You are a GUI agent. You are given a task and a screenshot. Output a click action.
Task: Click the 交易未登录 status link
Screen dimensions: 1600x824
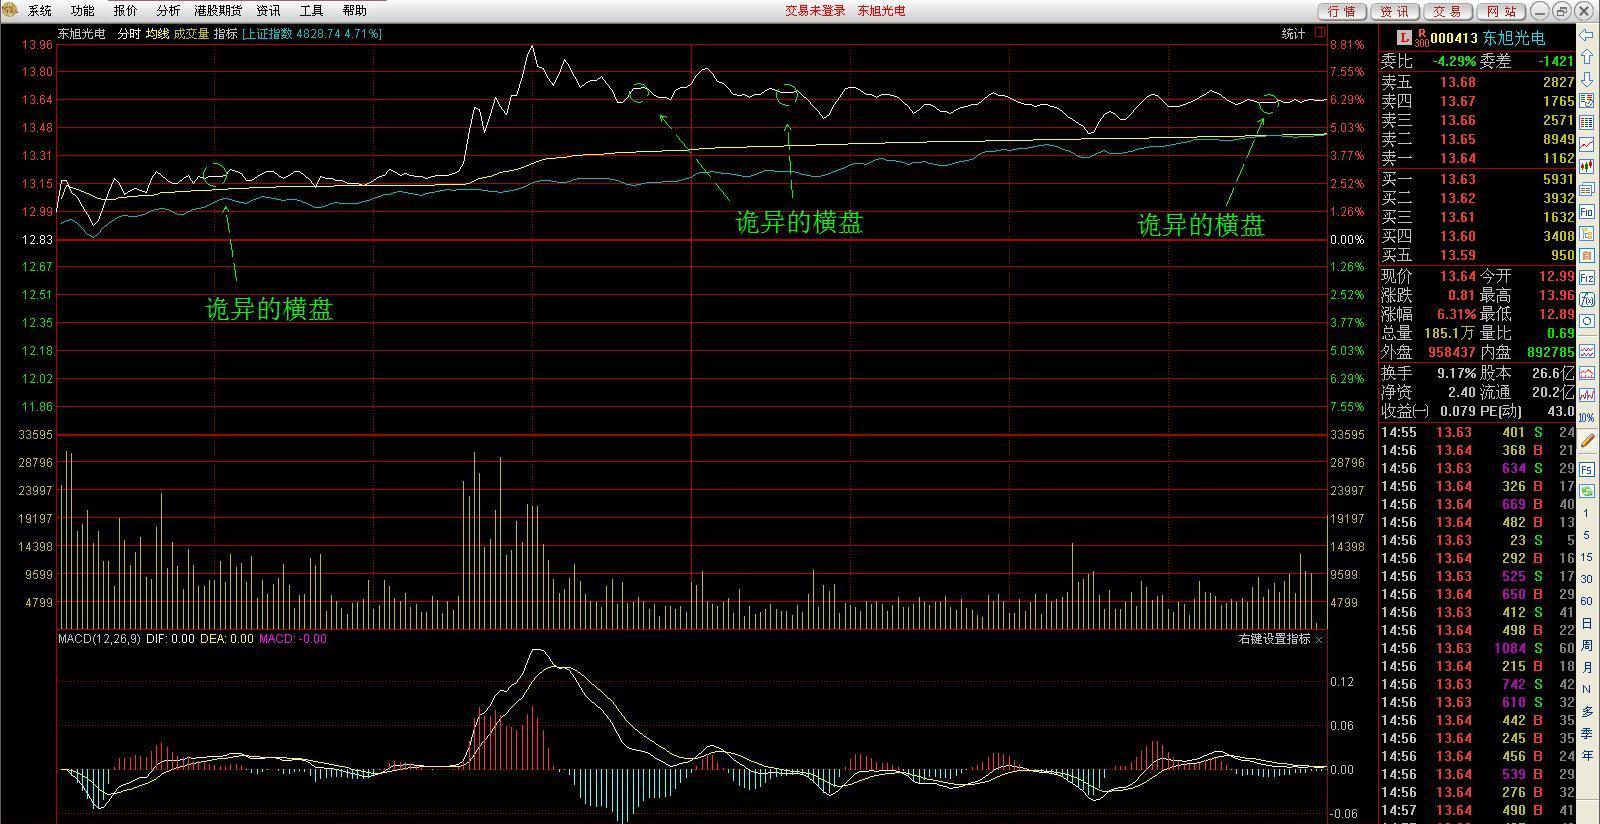(x=815, y=11)
